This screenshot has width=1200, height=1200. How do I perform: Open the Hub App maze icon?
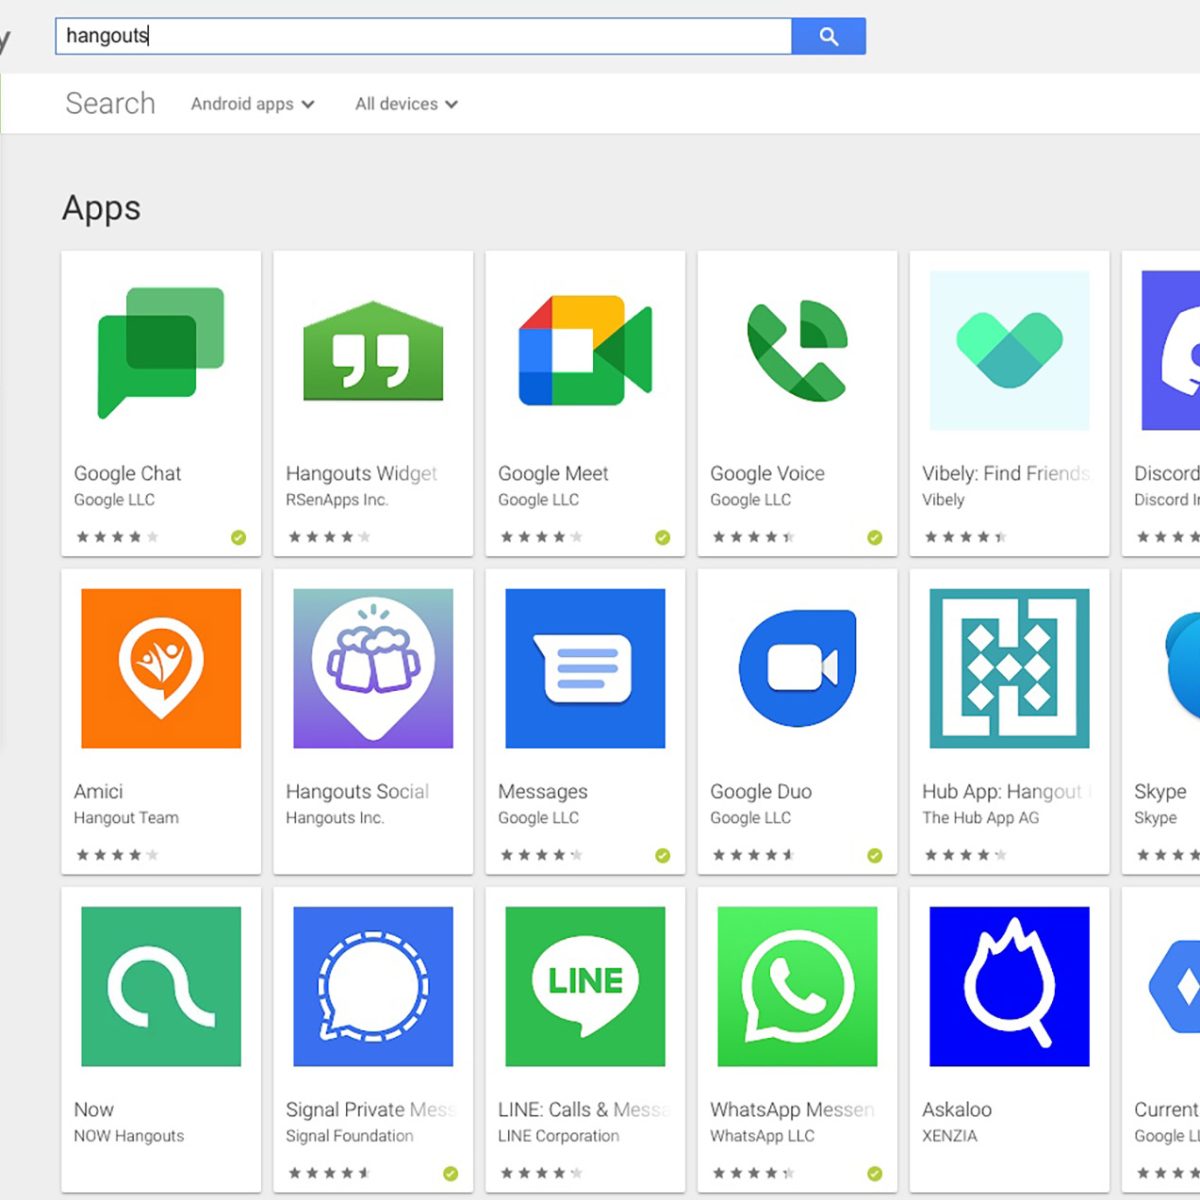[x=1009, y=668]
